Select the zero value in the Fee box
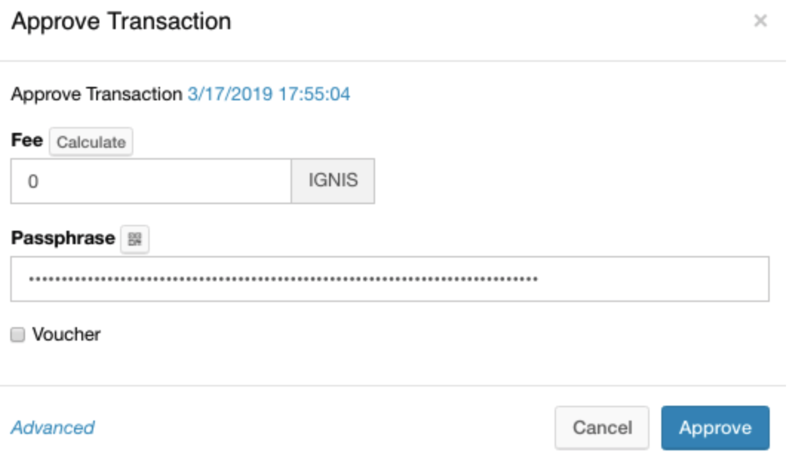This screenshot has height=464, width=800. click(x=33, y=182)
